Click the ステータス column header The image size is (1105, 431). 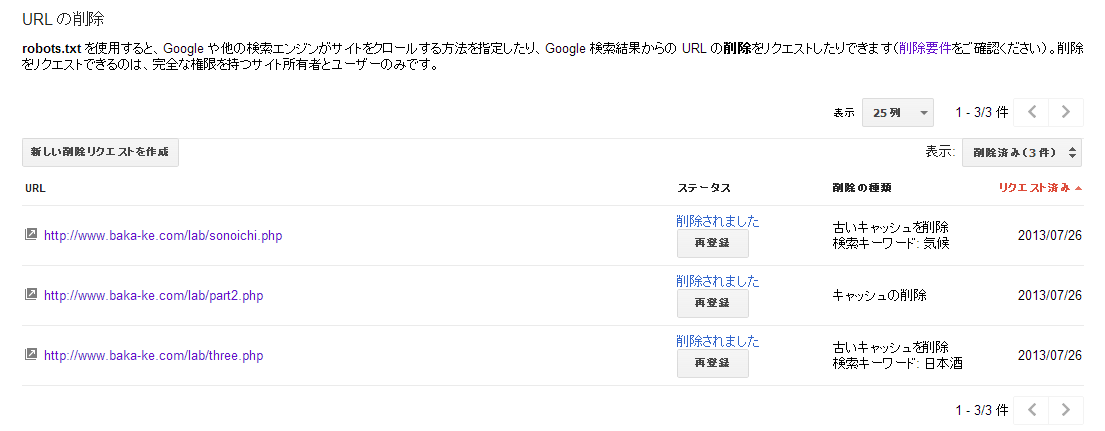point(704,187)
